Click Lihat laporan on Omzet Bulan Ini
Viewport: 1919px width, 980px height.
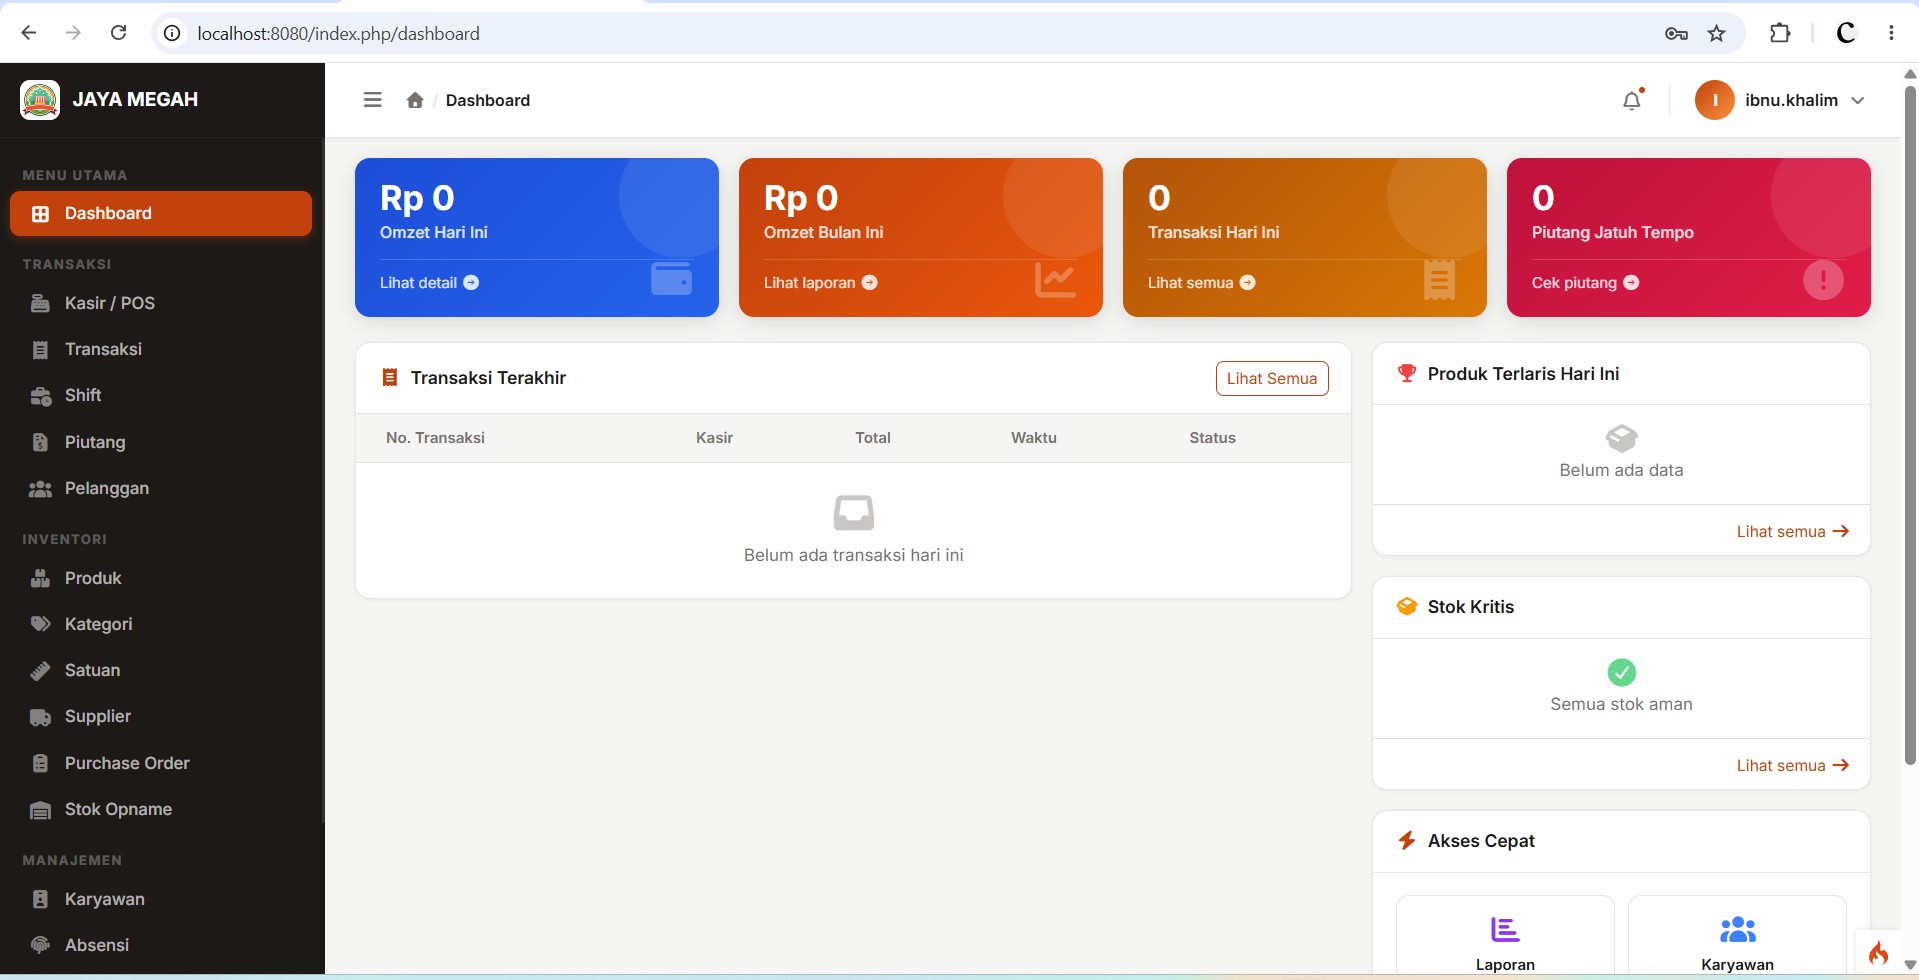pyautogui.click(x=820, y=283)
